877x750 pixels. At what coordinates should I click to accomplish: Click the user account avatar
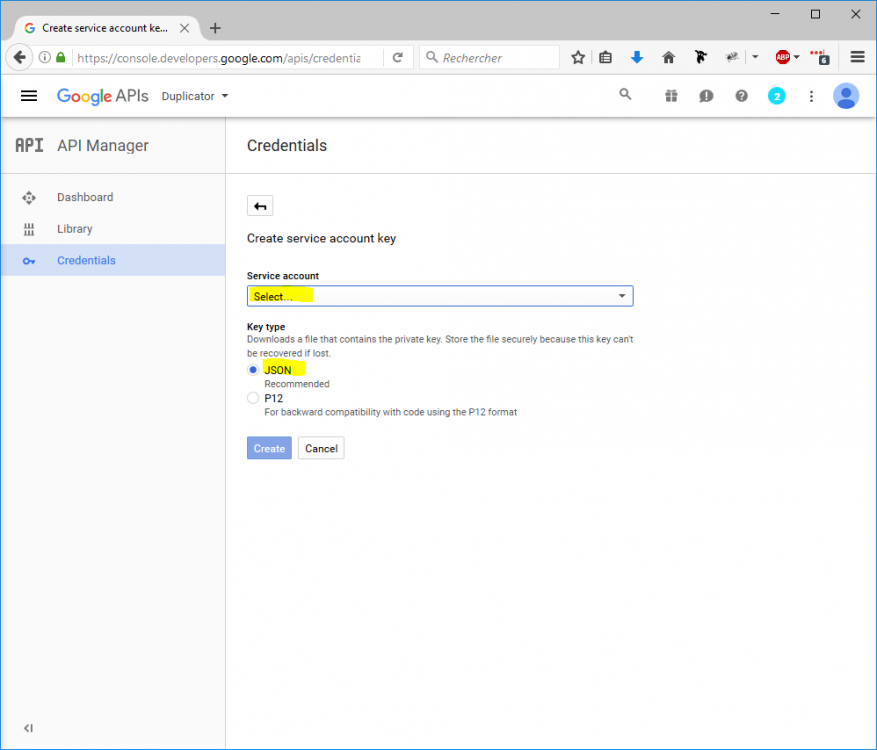(846, 96)
